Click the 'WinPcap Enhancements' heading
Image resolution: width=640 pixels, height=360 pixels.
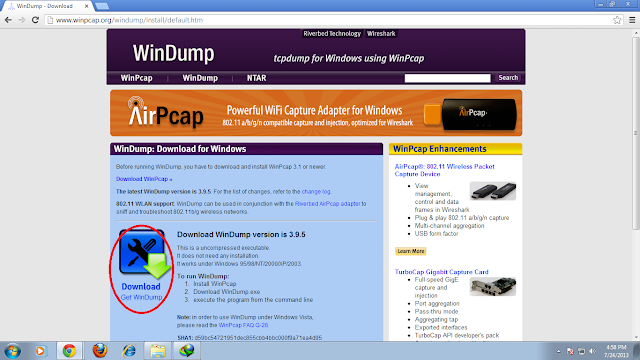pyautogui.click(x=440, y=149)
